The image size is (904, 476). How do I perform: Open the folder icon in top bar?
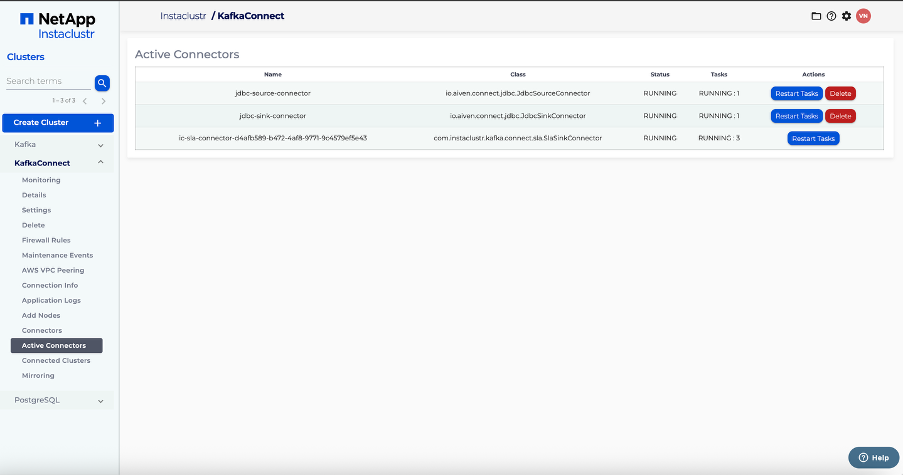pyautogui.click(x=816, y=16)
